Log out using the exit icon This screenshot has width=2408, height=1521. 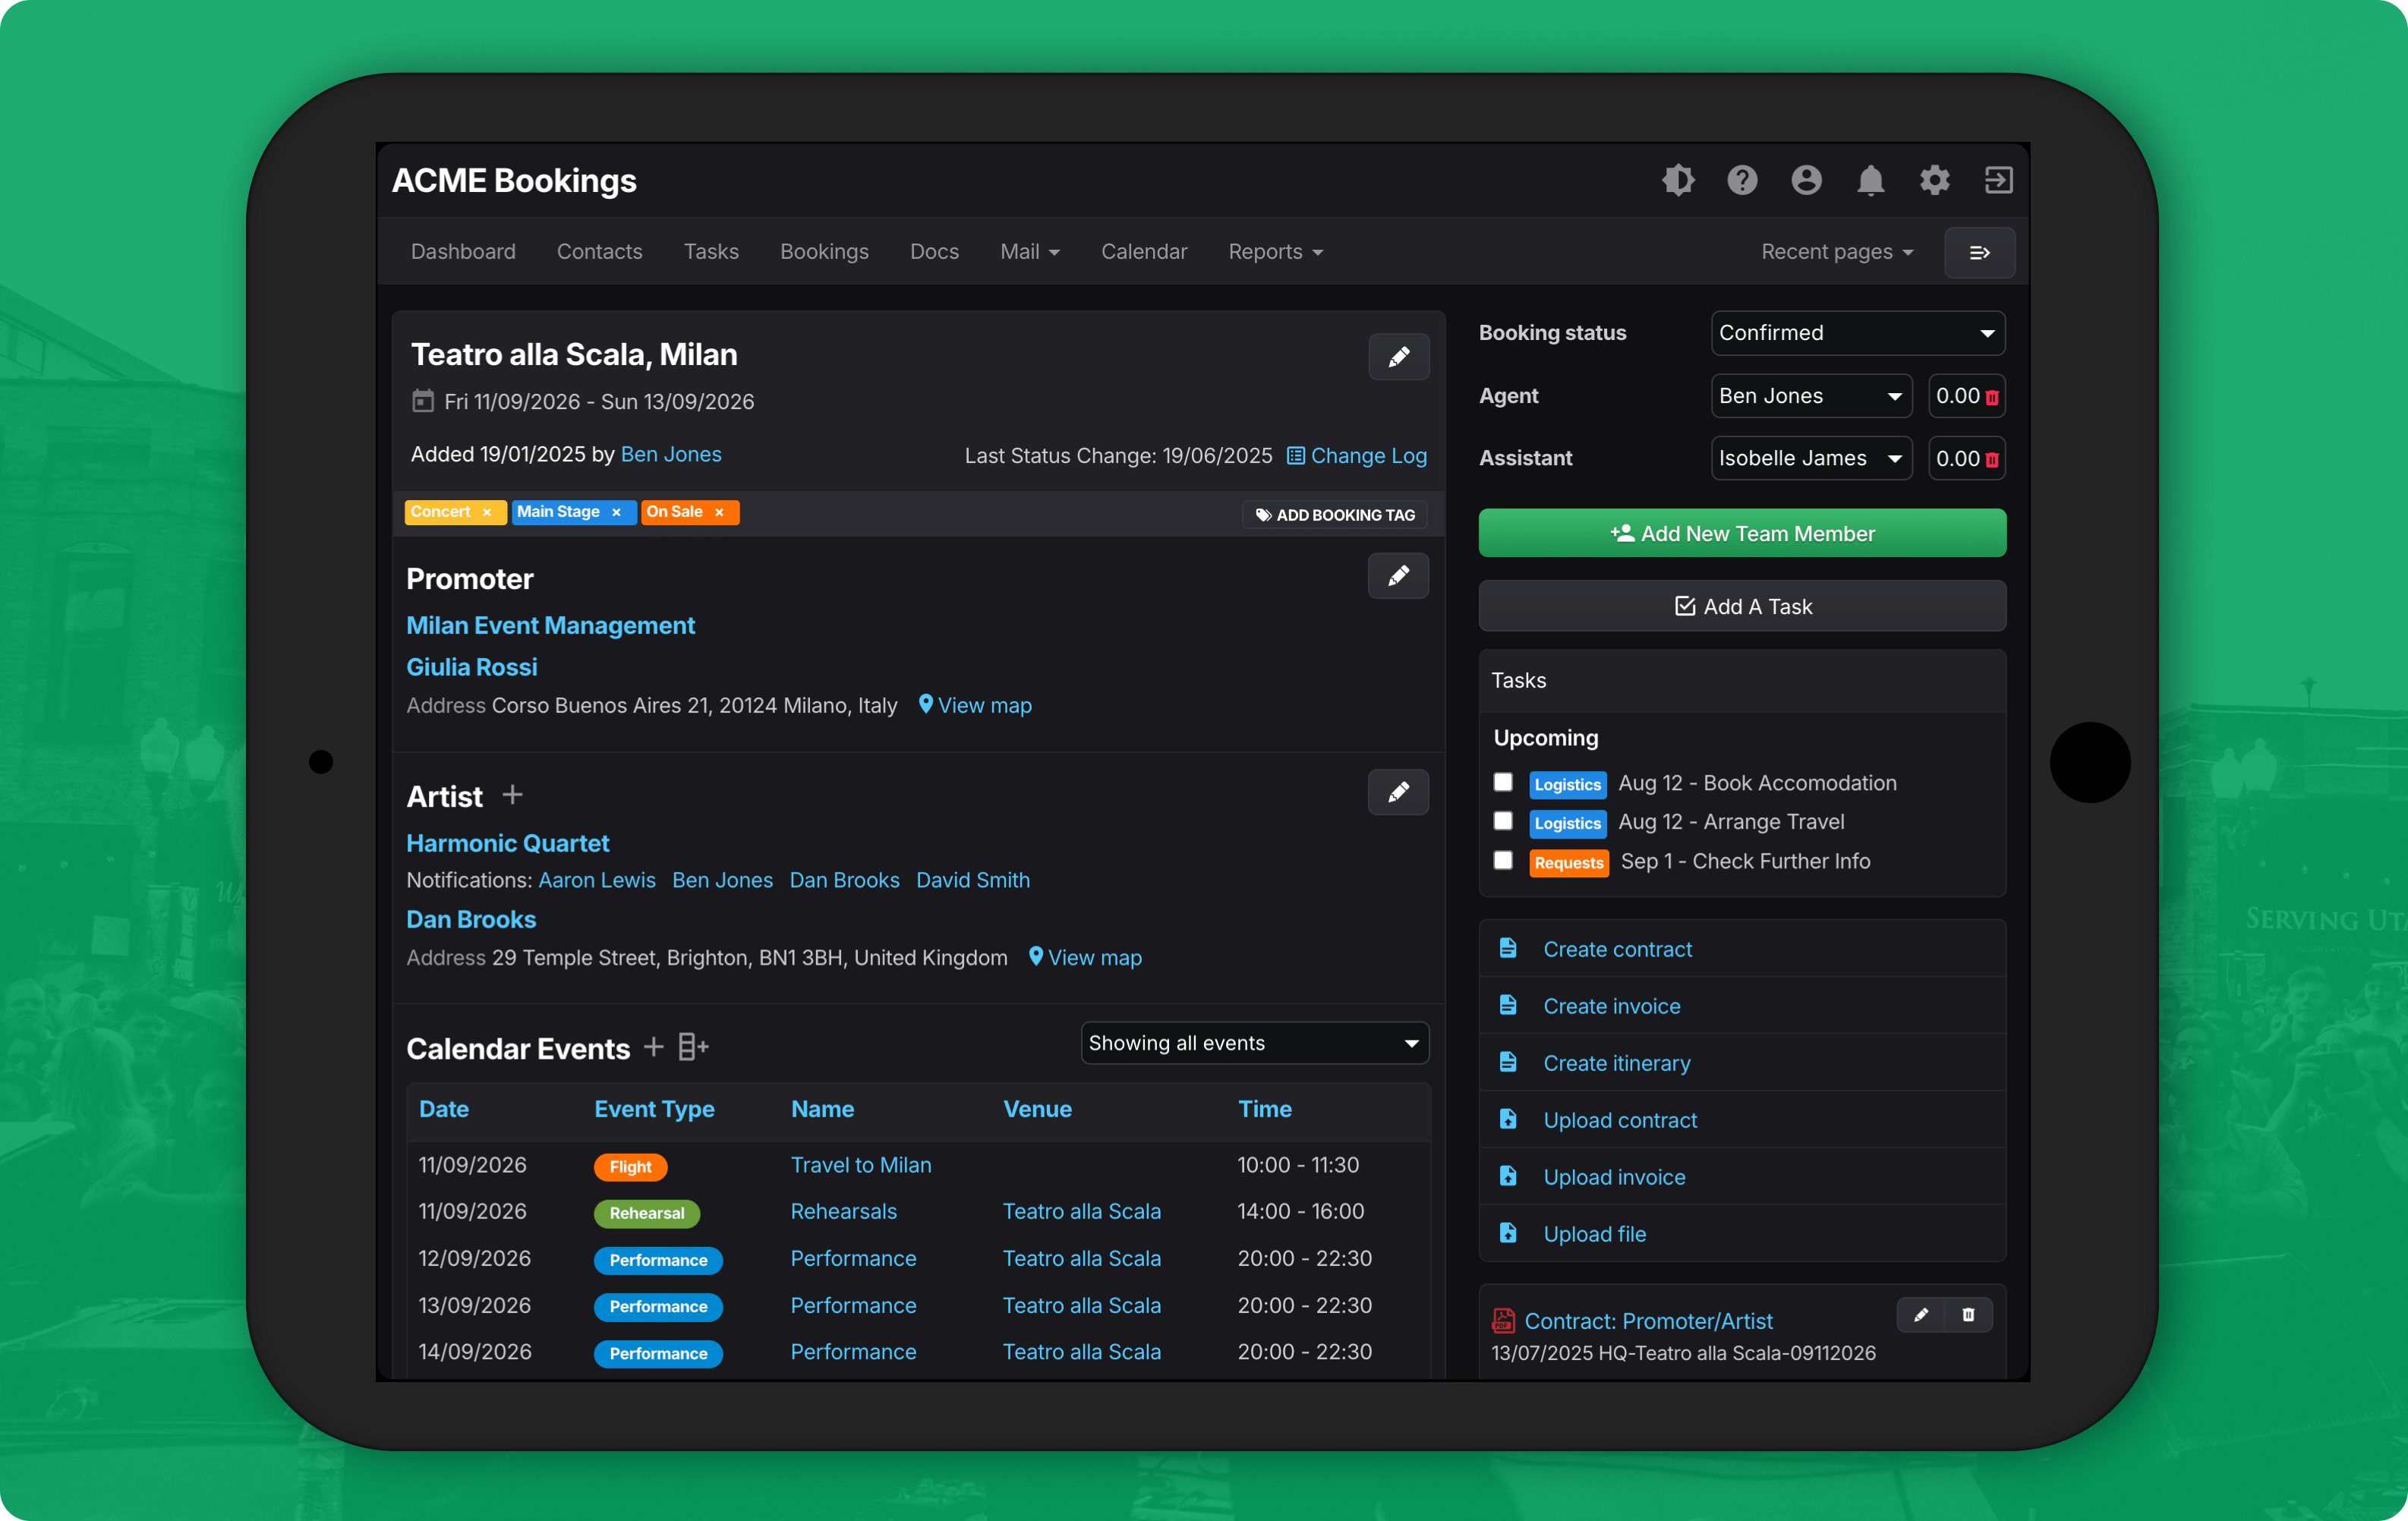1997,180
